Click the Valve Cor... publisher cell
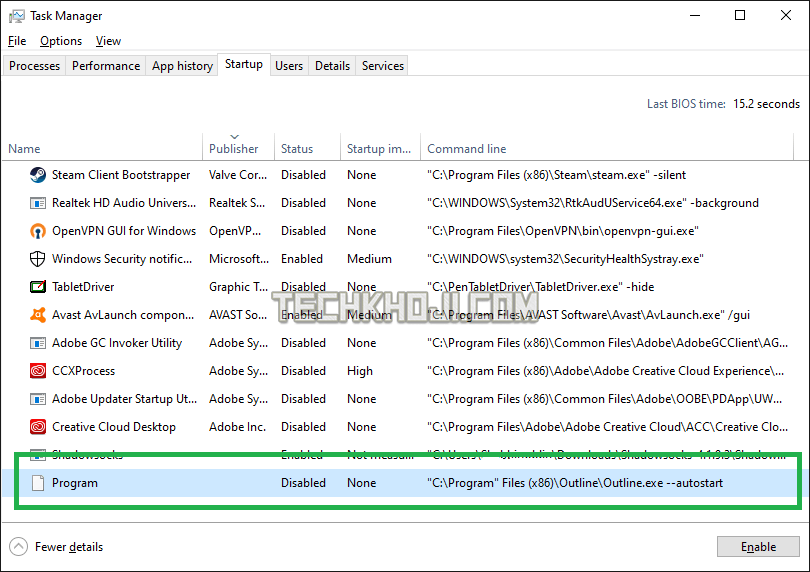This screenshot has width=810, height=572. pyautogui.click(x=238, y=175)
